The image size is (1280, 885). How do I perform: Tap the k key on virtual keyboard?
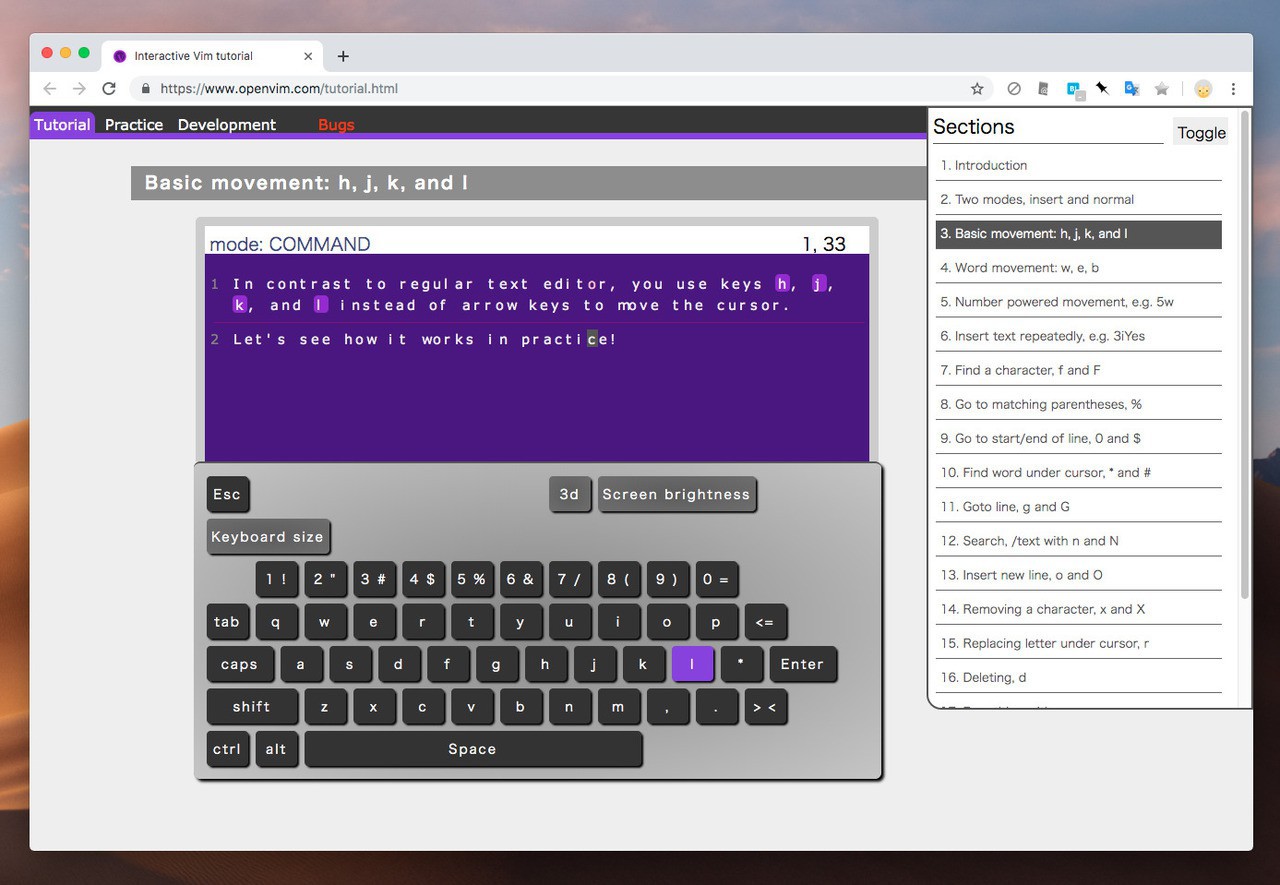643,664
